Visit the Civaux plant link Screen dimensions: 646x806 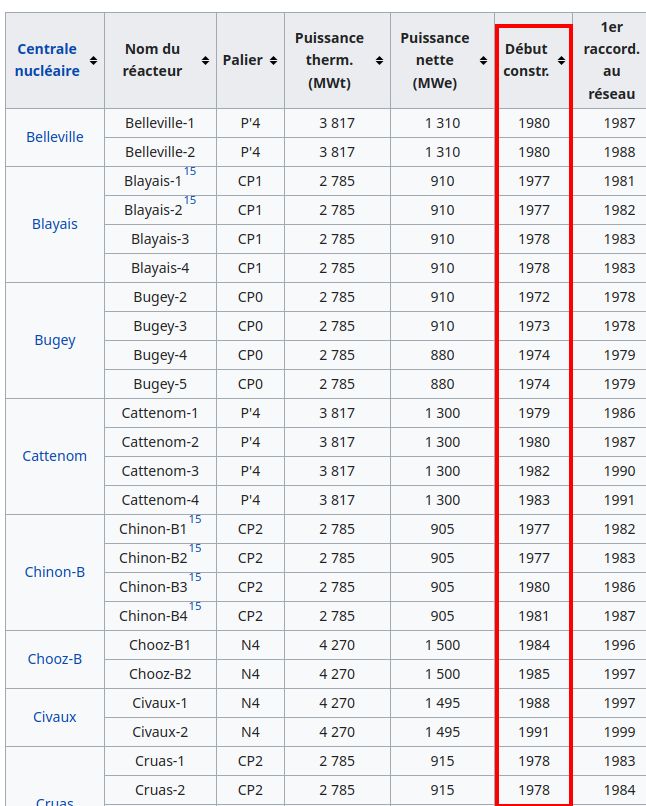(x=54, y=717)
